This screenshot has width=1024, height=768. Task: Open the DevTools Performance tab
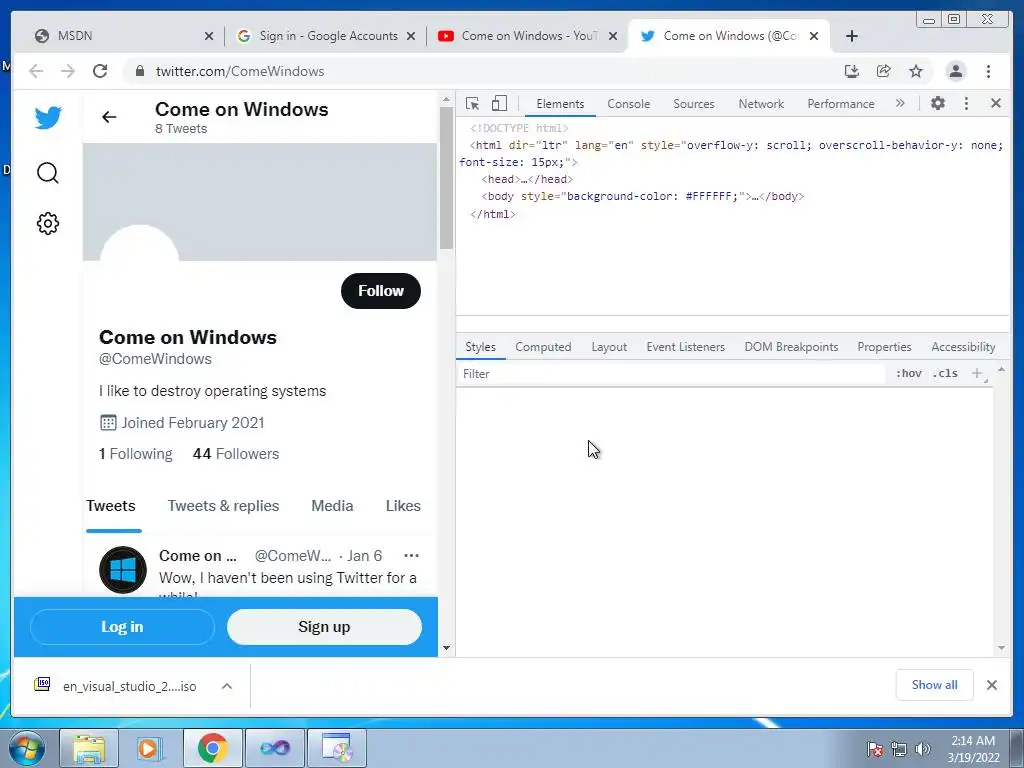(x=840, y=104)
